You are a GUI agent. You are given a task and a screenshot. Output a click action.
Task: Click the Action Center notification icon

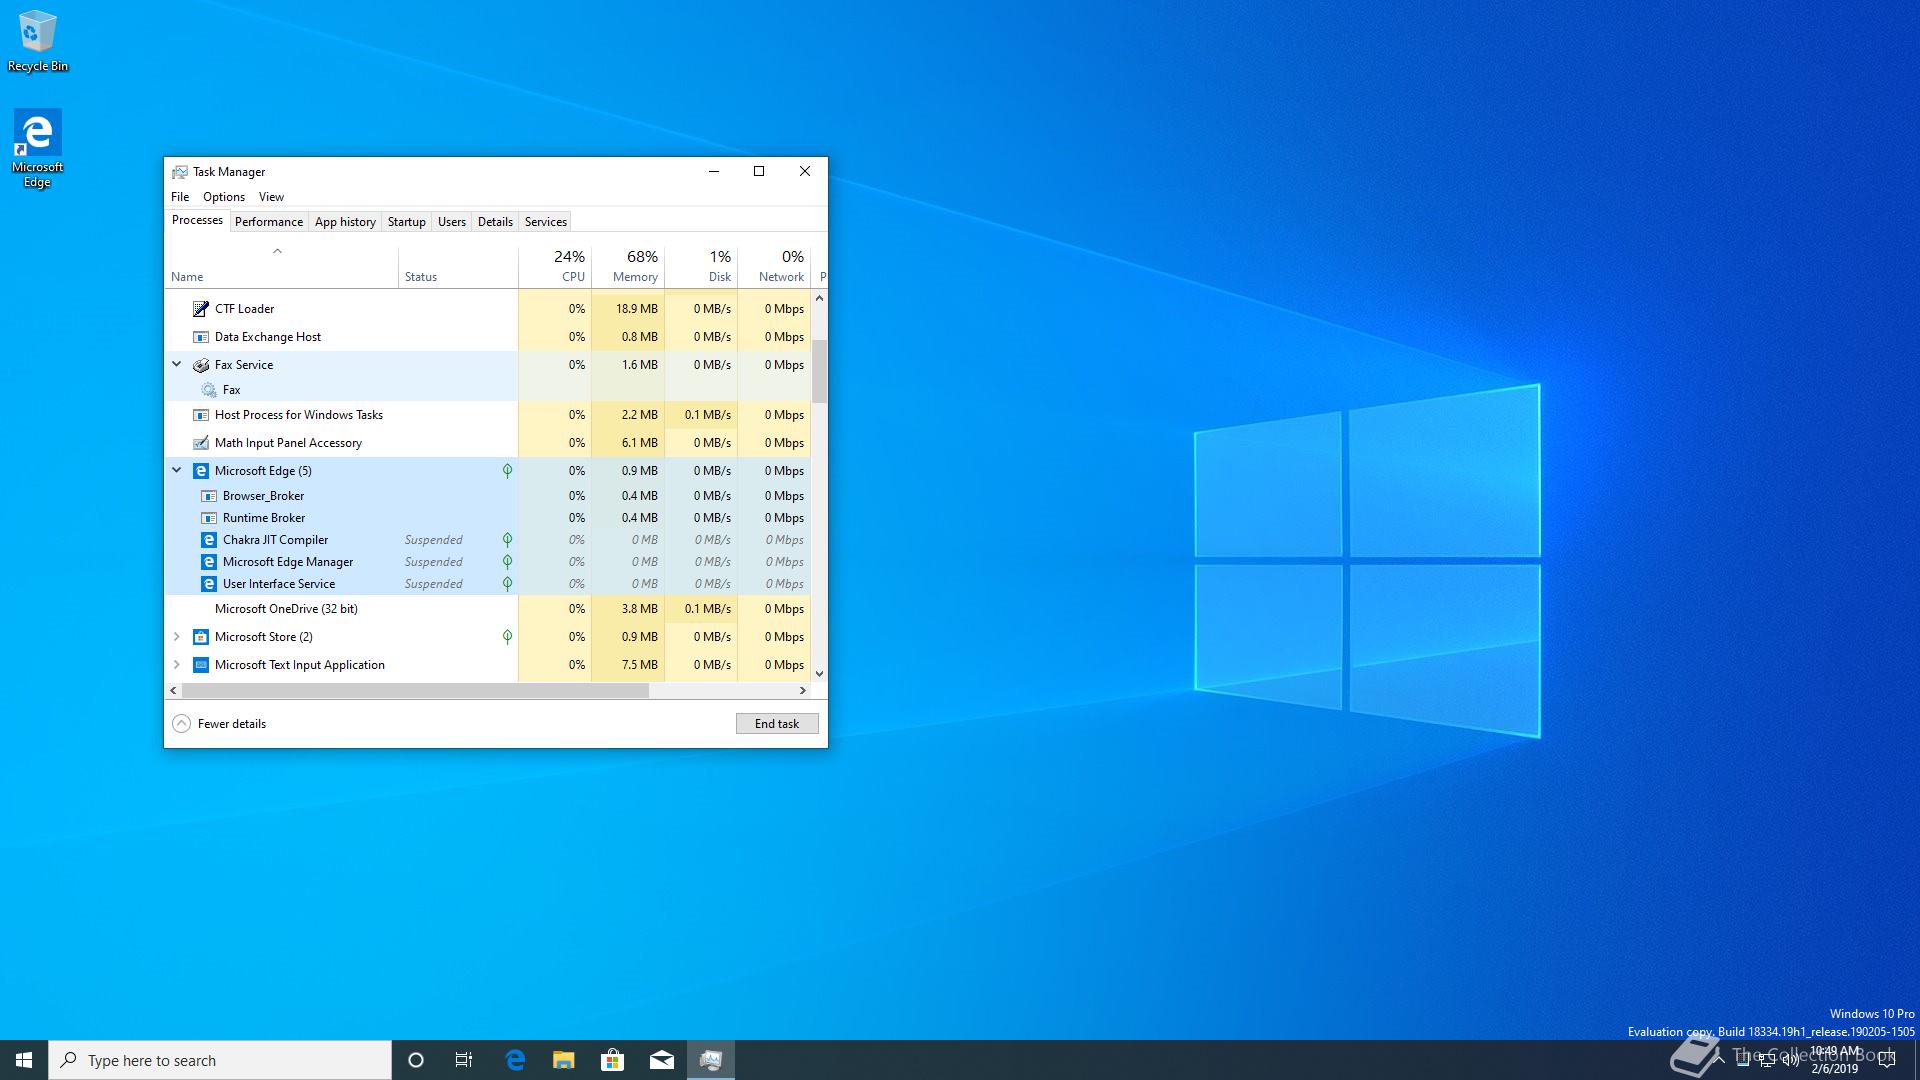coord(1887,1060)
